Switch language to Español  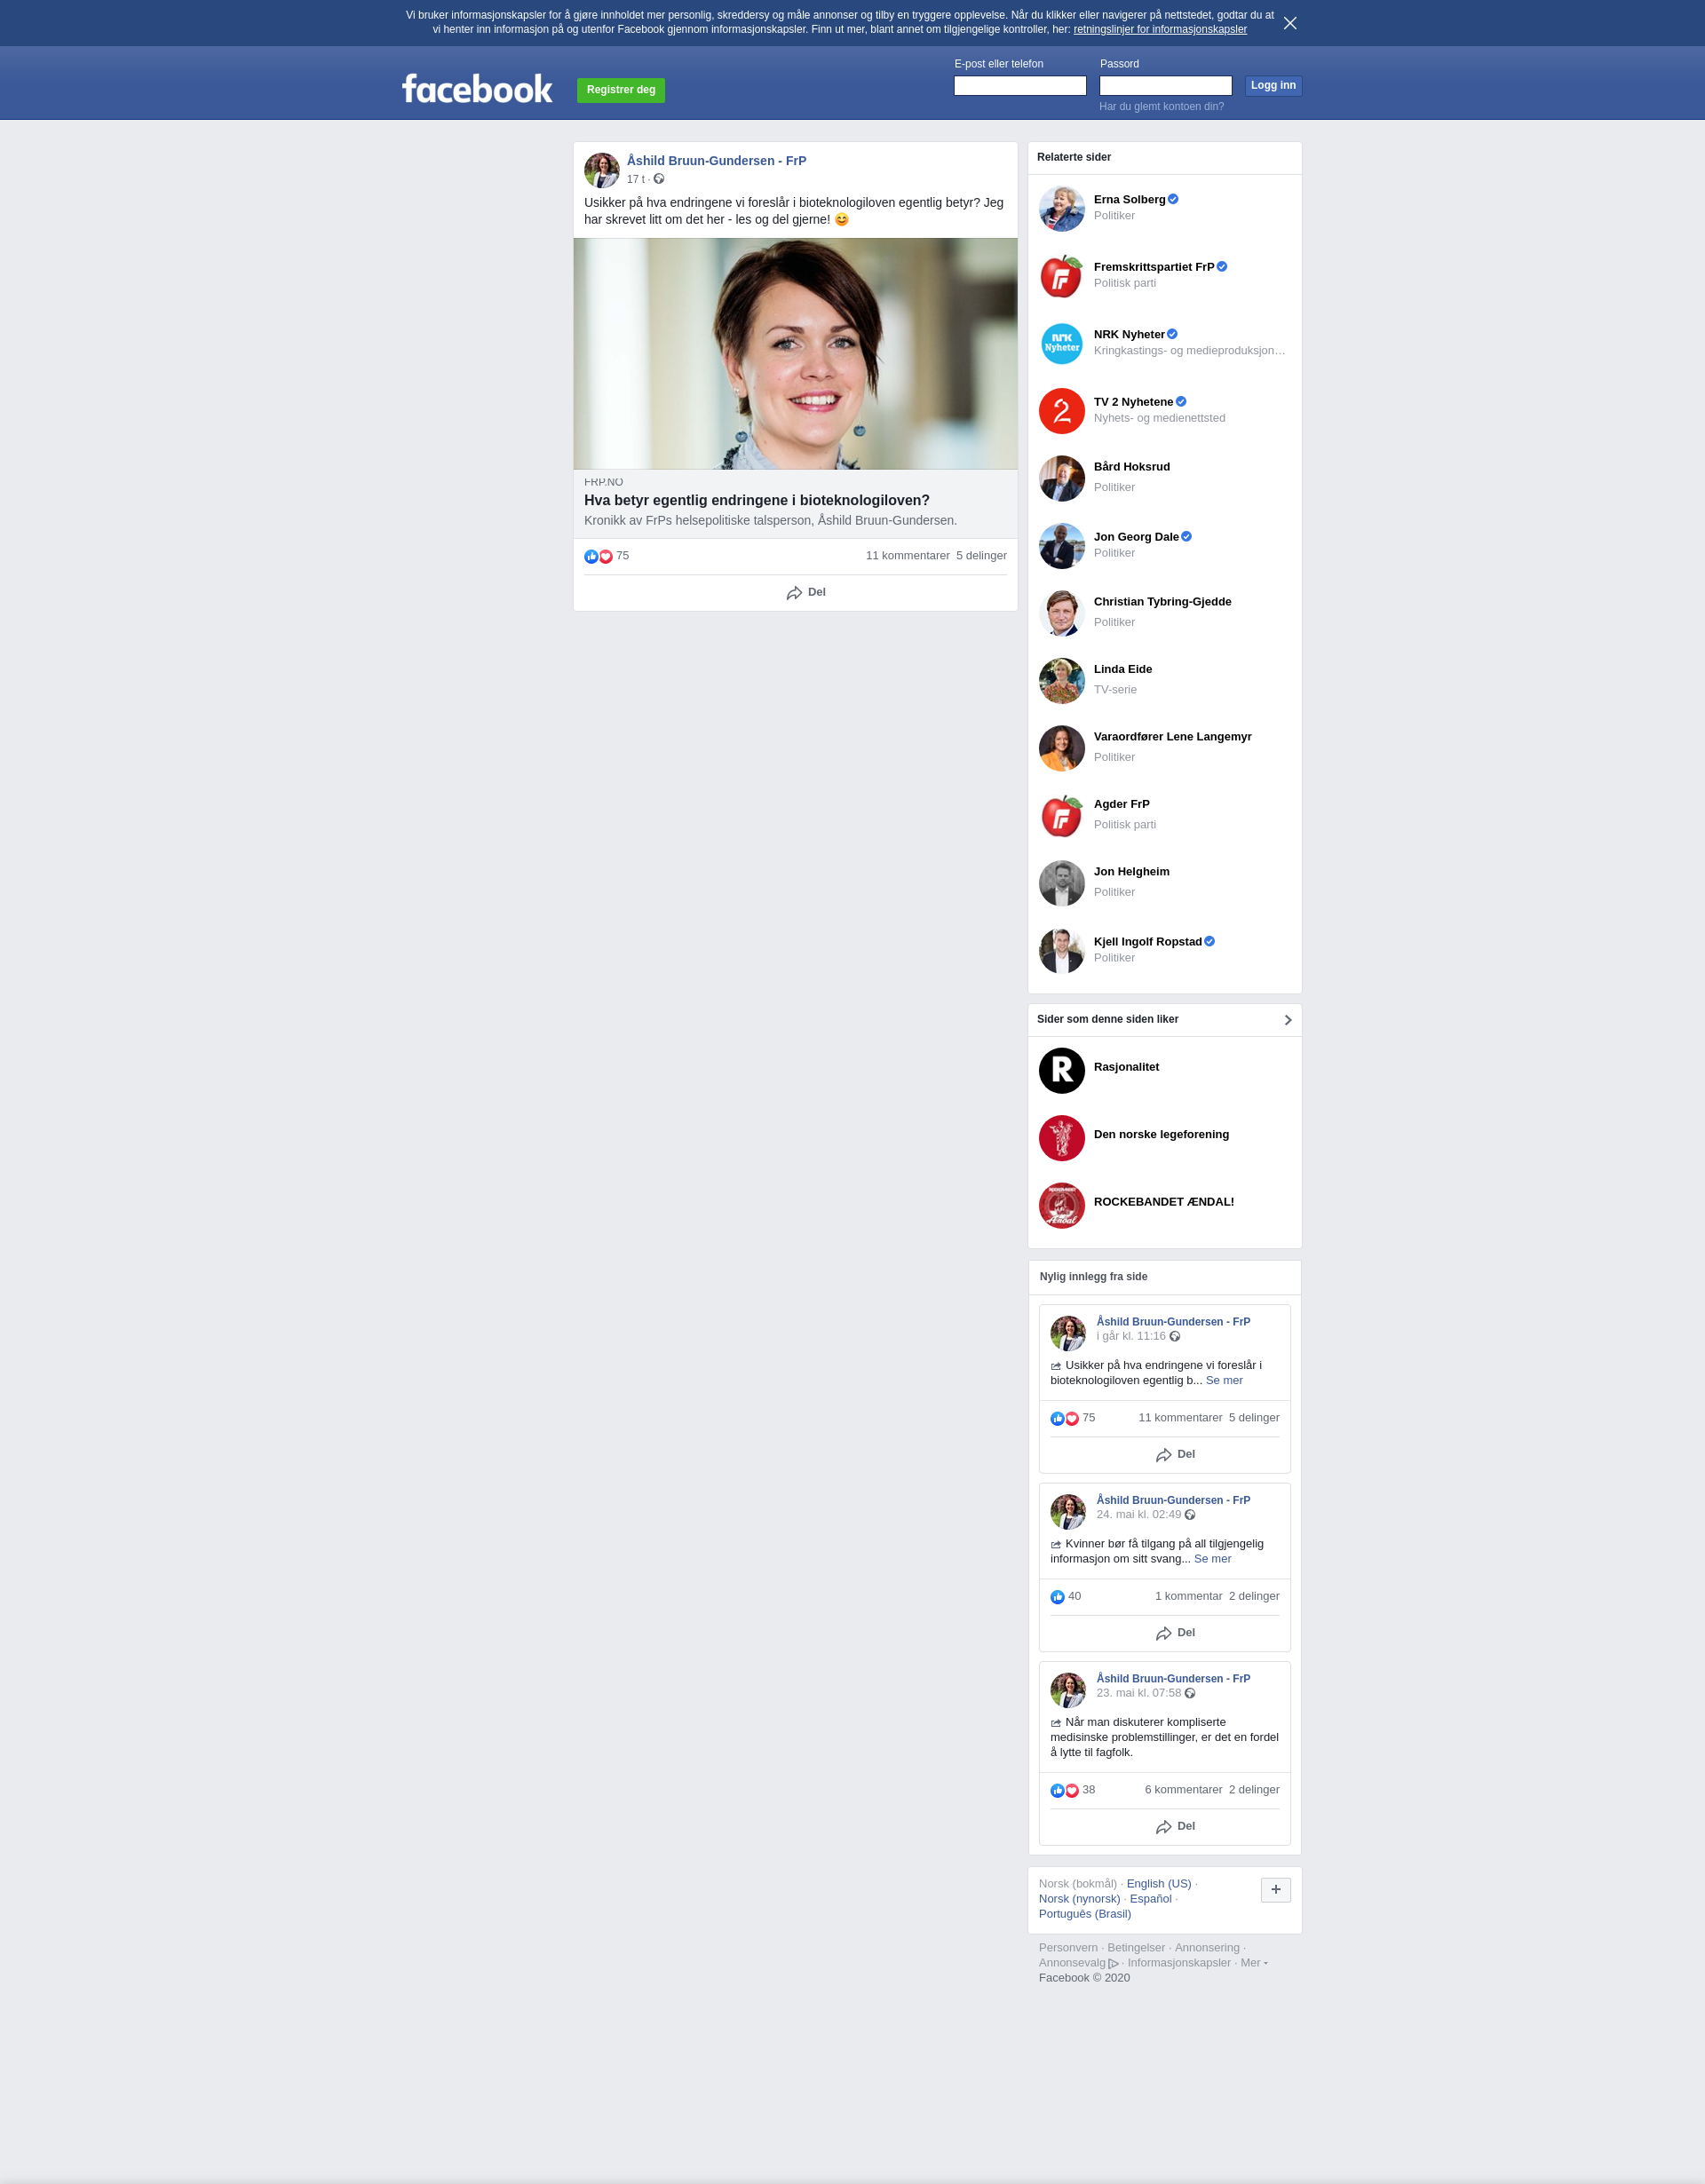point(1150,1898)
